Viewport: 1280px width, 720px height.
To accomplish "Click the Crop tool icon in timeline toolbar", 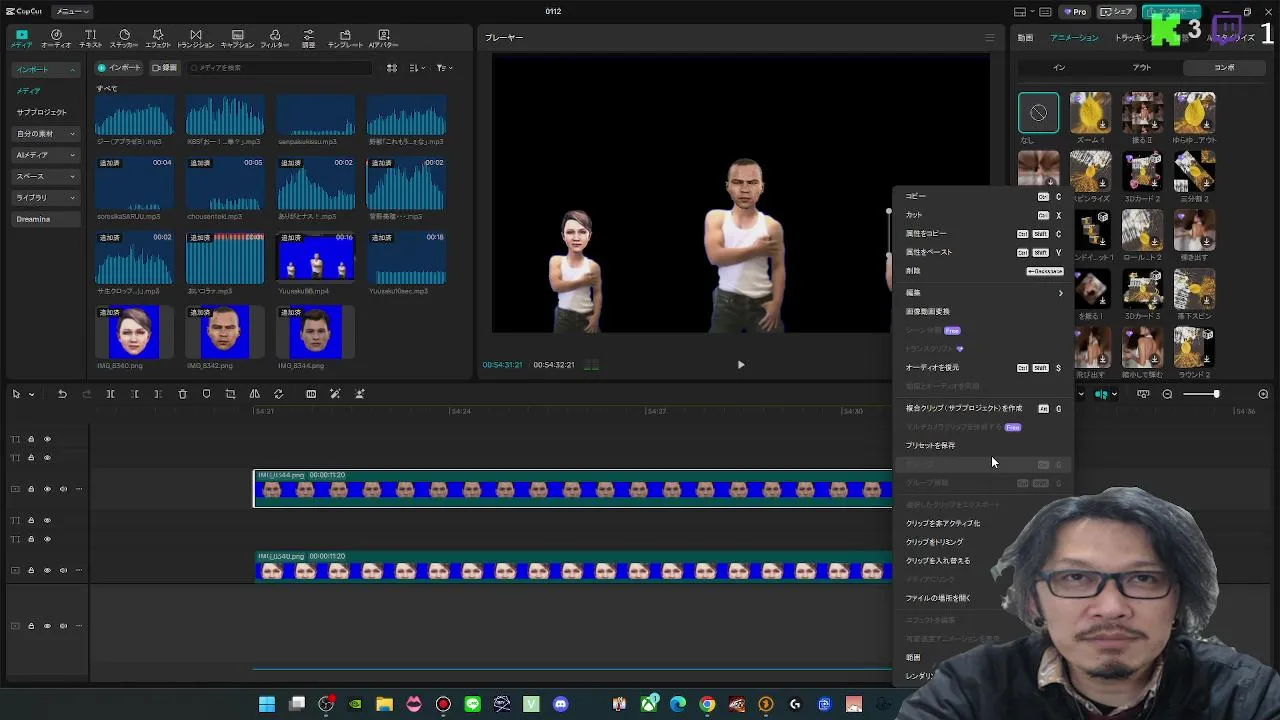I will tap(230, 394).
